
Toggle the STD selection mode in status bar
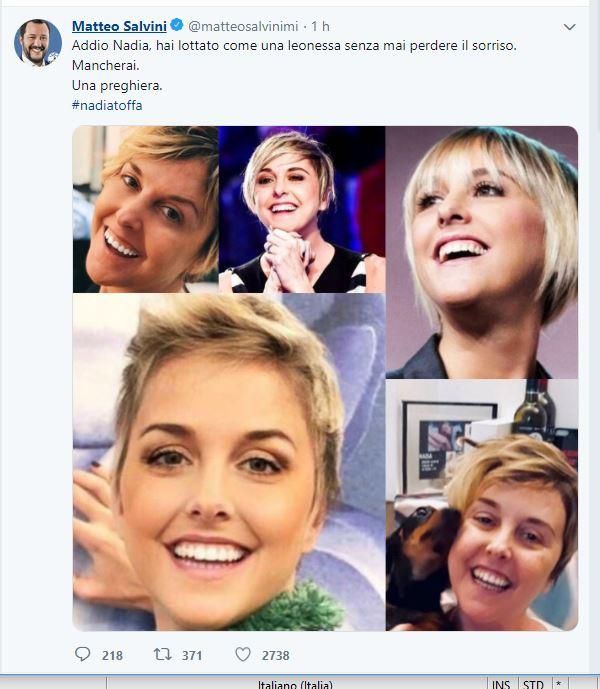tap(533, 684)
